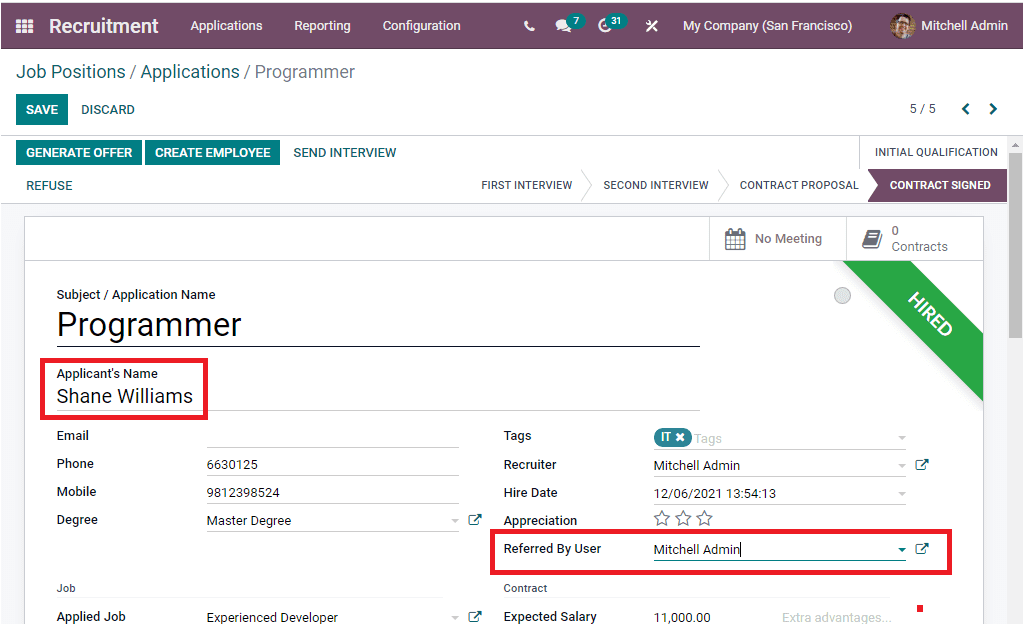The width and height of the screenshot is (1024, 625).
Task: Set Appreciation rating to three stars
Action: [703, 518]
